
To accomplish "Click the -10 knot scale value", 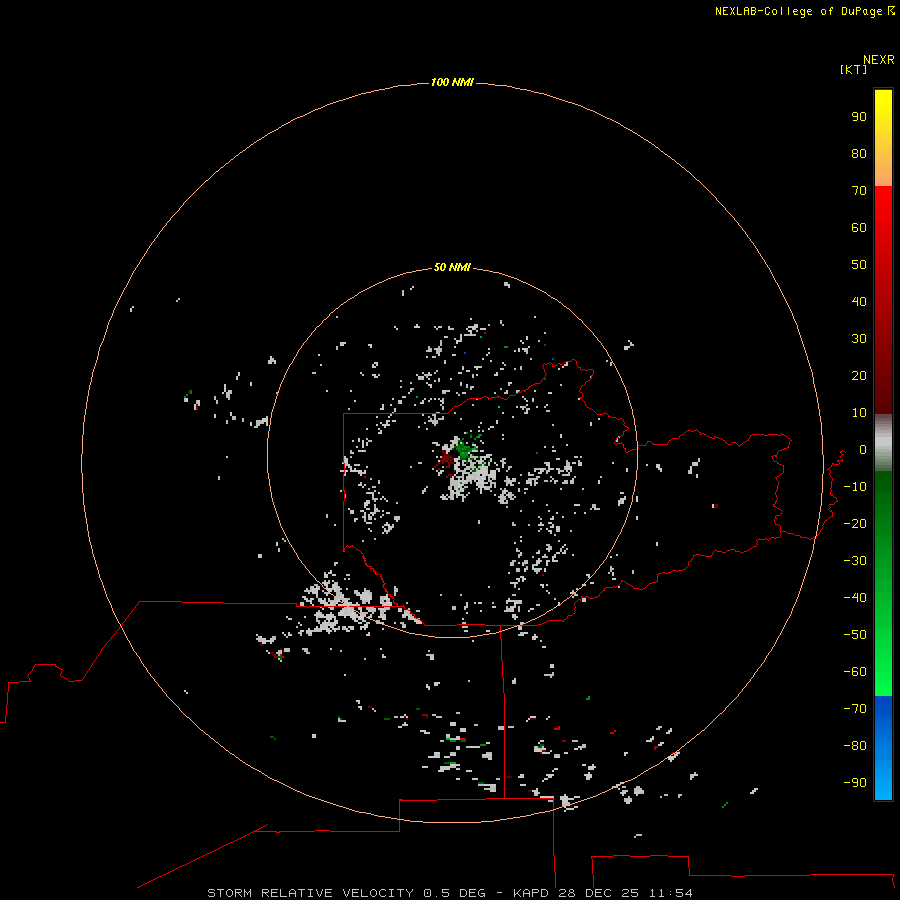I will 855,487.
